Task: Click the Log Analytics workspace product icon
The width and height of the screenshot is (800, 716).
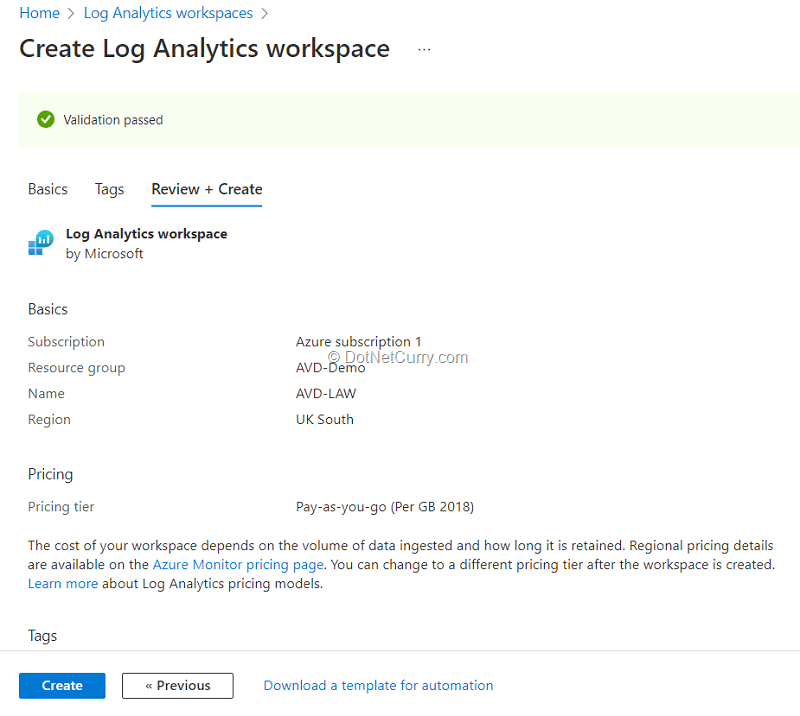Action: pos(41,242)
